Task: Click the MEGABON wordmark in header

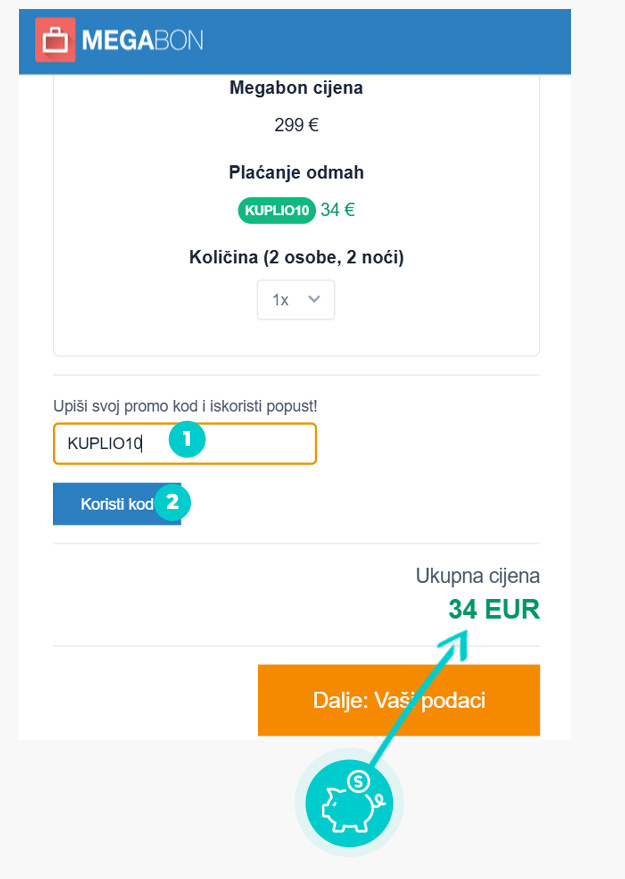Action: (x=142, y=40)
